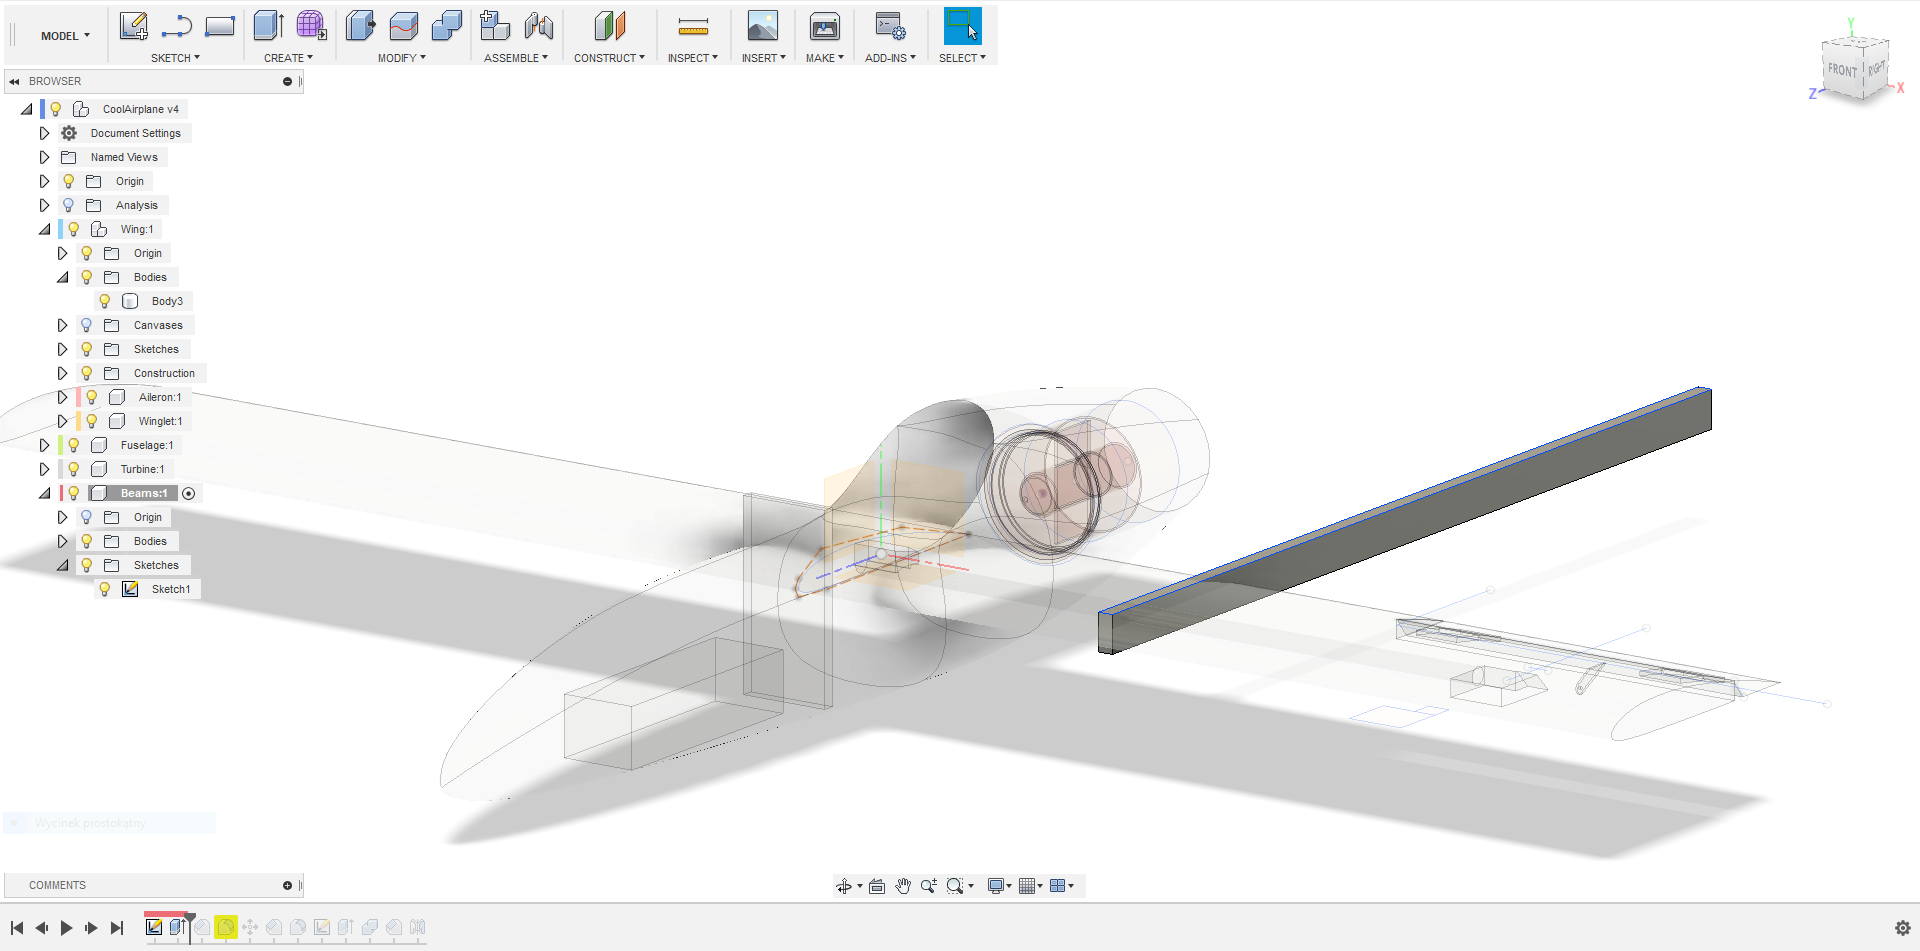Expand the Construction folder node
This screenshot has height=951, width=1920.
pos(62,373)
